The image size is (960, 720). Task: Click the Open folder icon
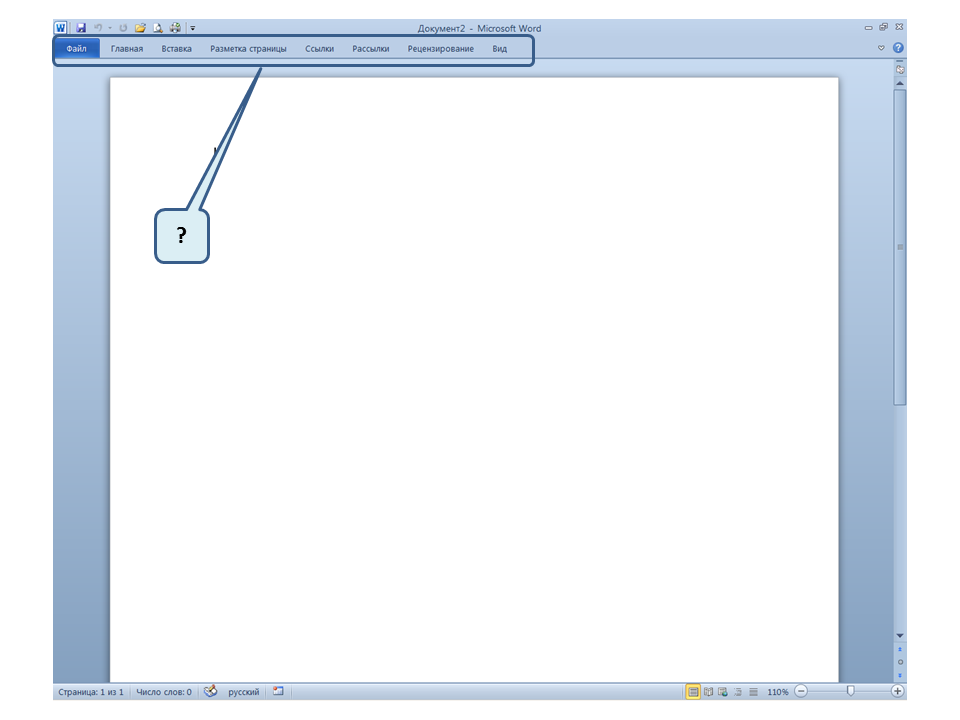tap(140, 28)
